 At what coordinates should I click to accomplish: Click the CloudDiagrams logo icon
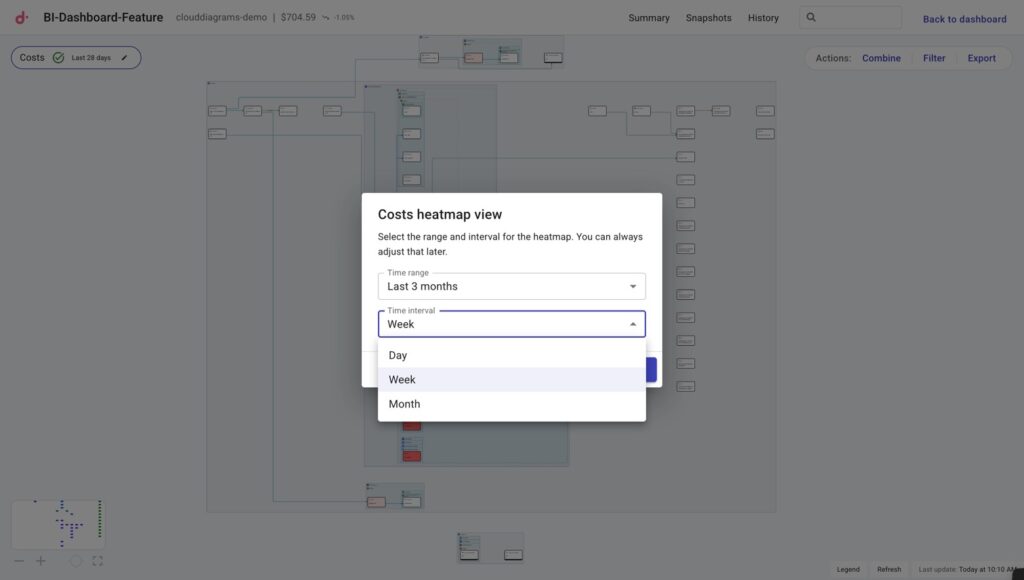coord(21,17)
